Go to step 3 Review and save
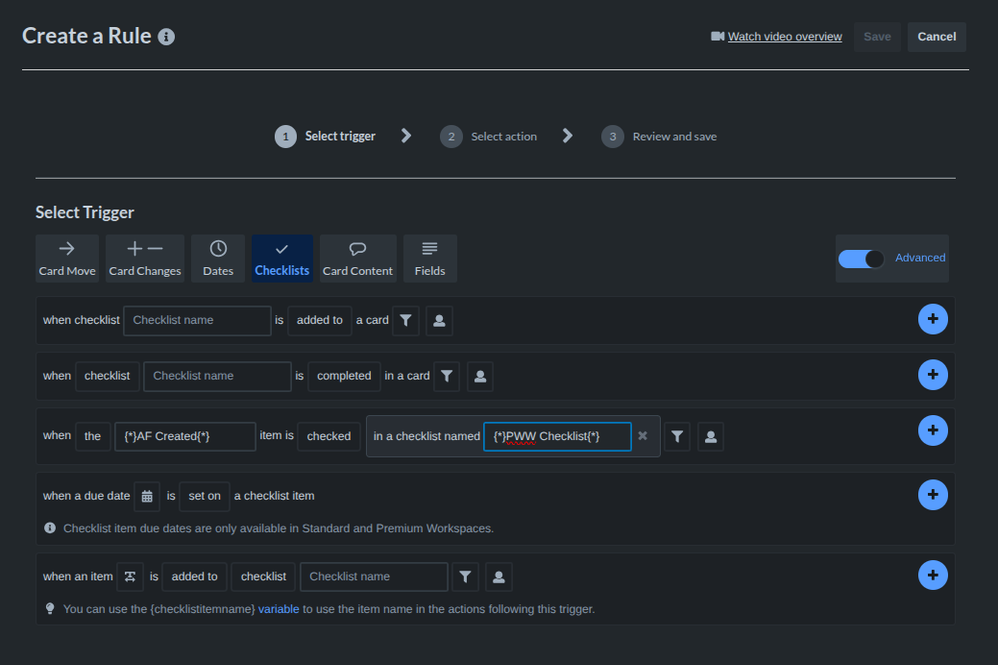This screenshot has height=665, width=998. pos(659,136)
